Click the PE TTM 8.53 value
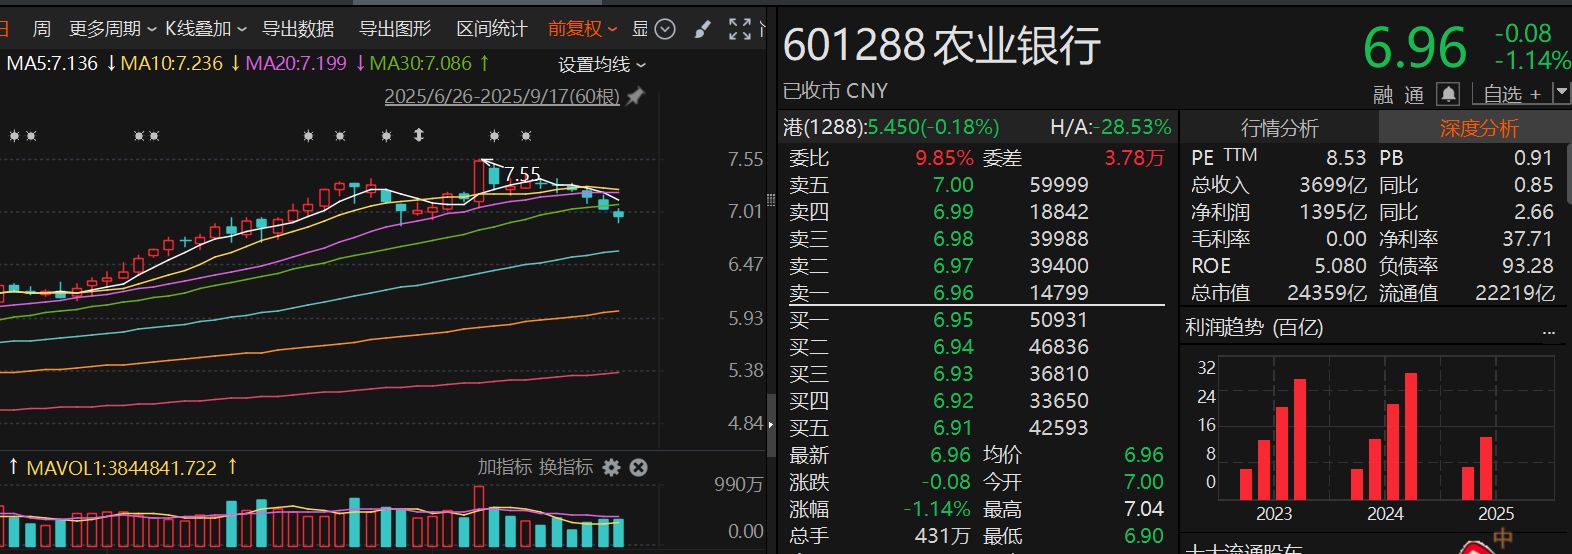The height and width of the screenshot is (554, 1572). coord(1346,158)
